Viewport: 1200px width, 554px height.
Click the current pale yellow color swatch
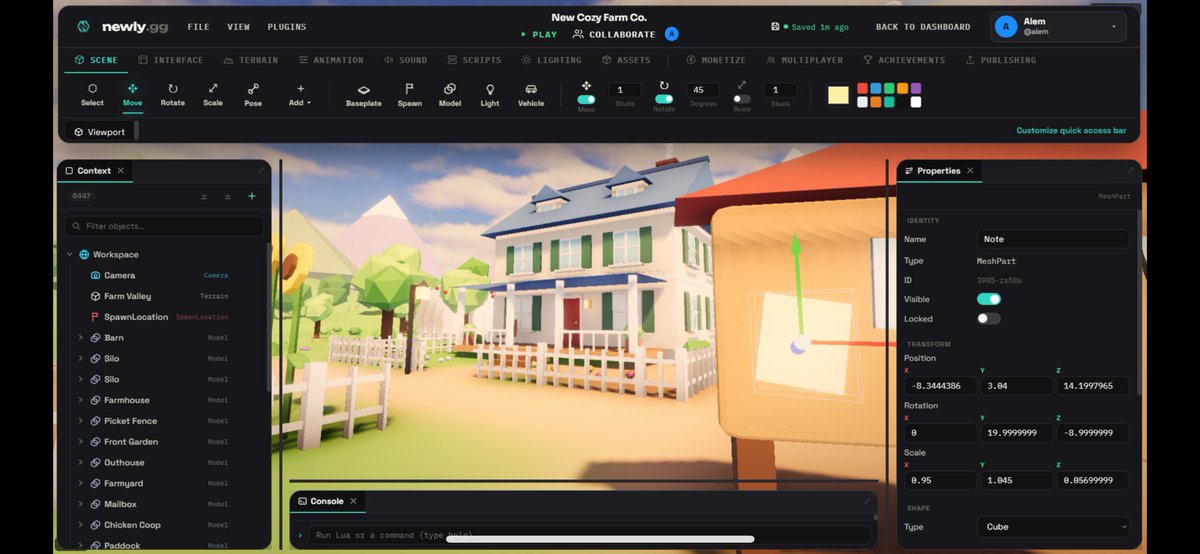tap(838, 95)
